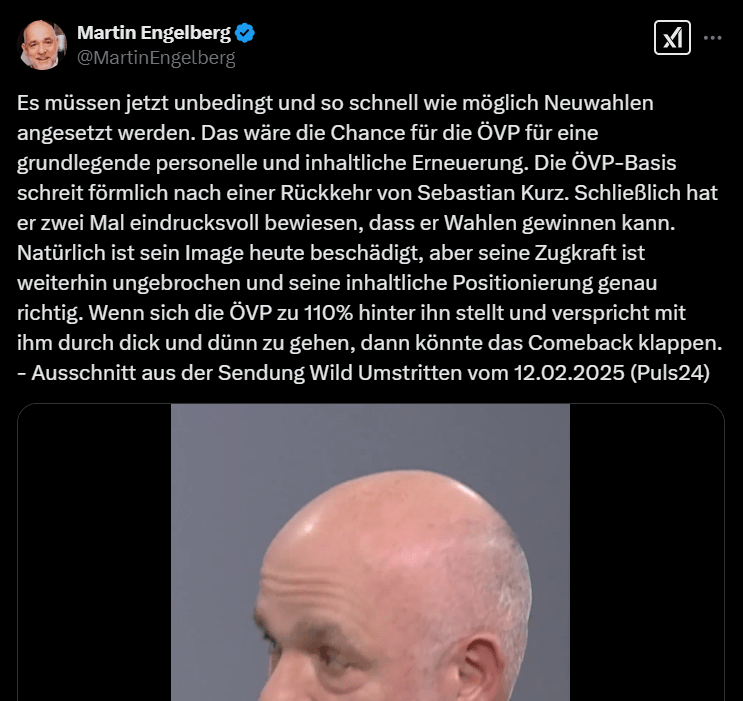Click the "ÖVP-Basis" text in the tweet
The width and height of the screenshot is (743, 701).
(624, 163)
